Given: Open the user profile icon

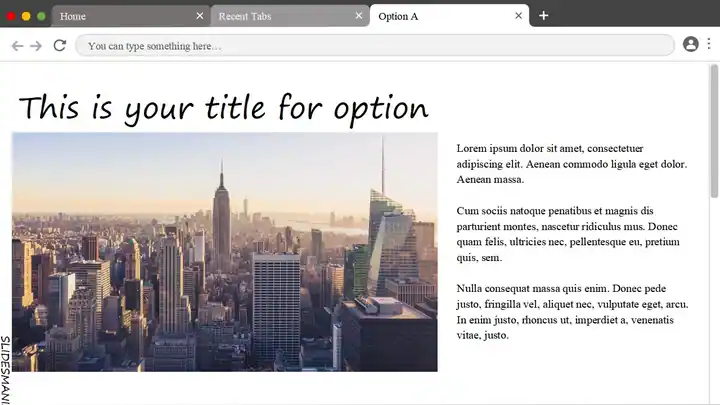Looking at the screenshot, I should click(x=691, y=44).
